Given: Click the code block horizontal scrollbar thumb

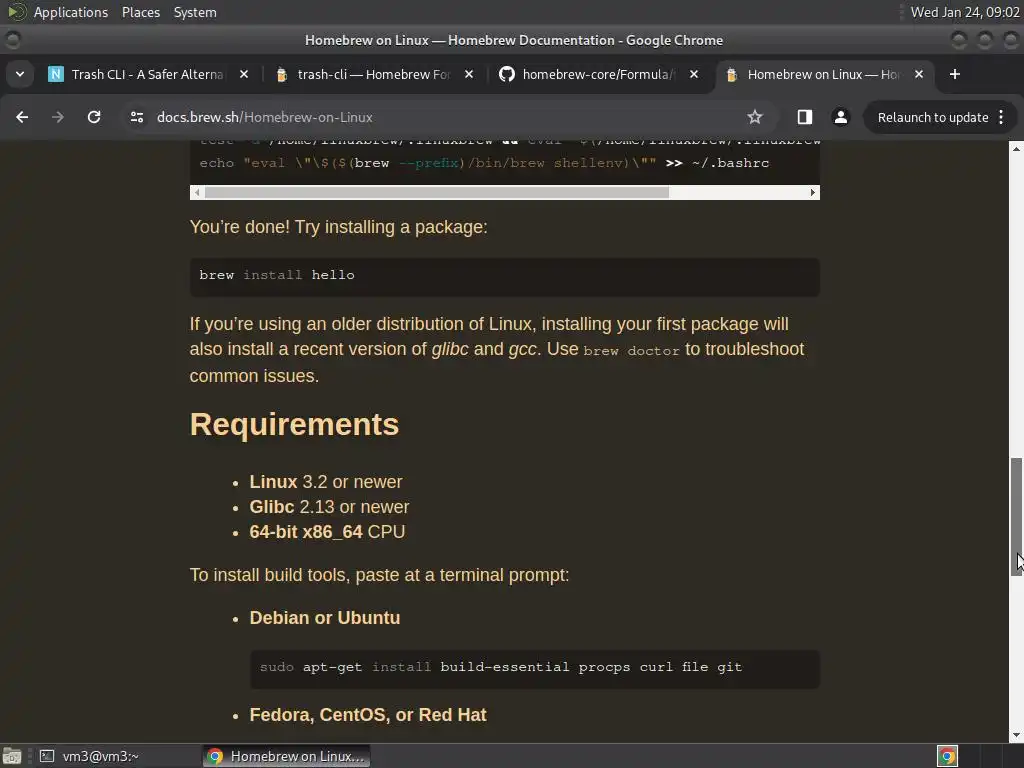Looking at the screenshot, I should click(x=437, y=192).
